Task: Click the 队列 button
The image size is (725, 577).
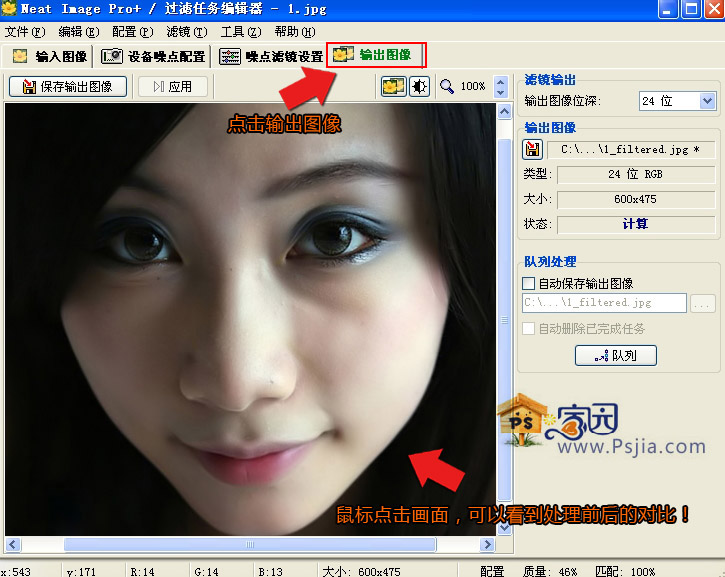Action: coord(615,355)
